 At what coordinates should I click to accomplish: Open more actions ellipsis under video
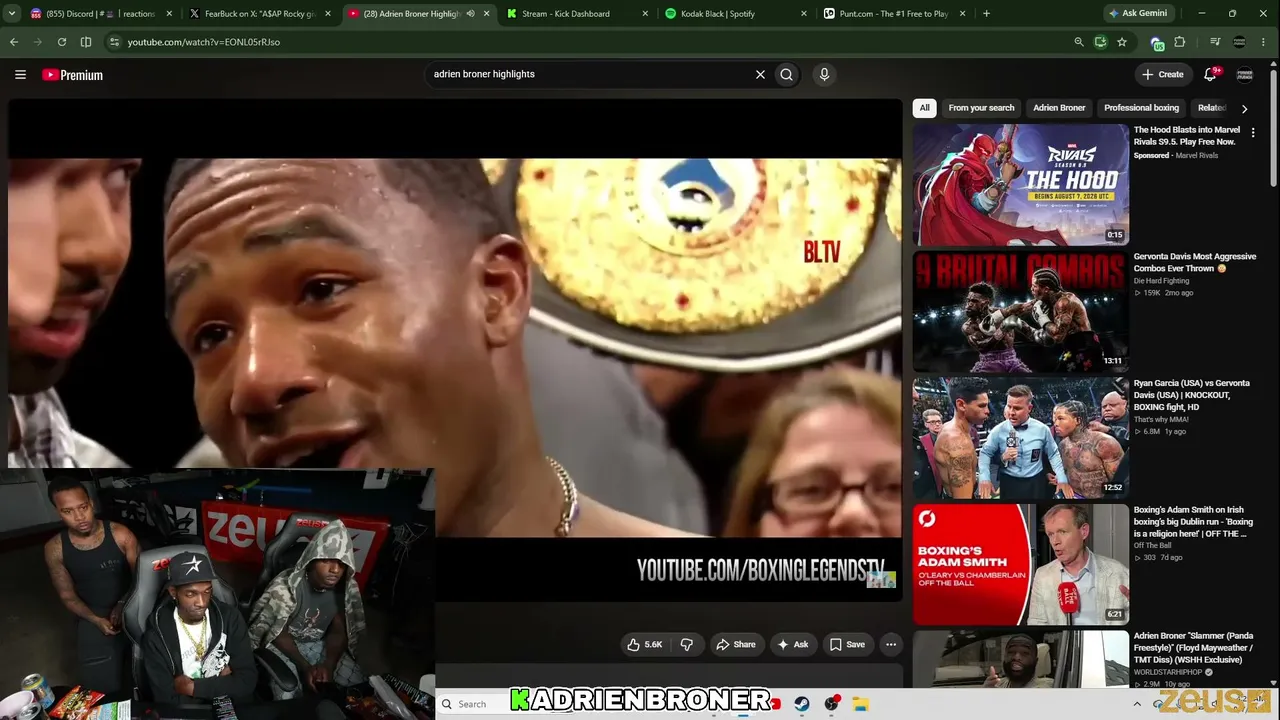(x=891, y=645)
